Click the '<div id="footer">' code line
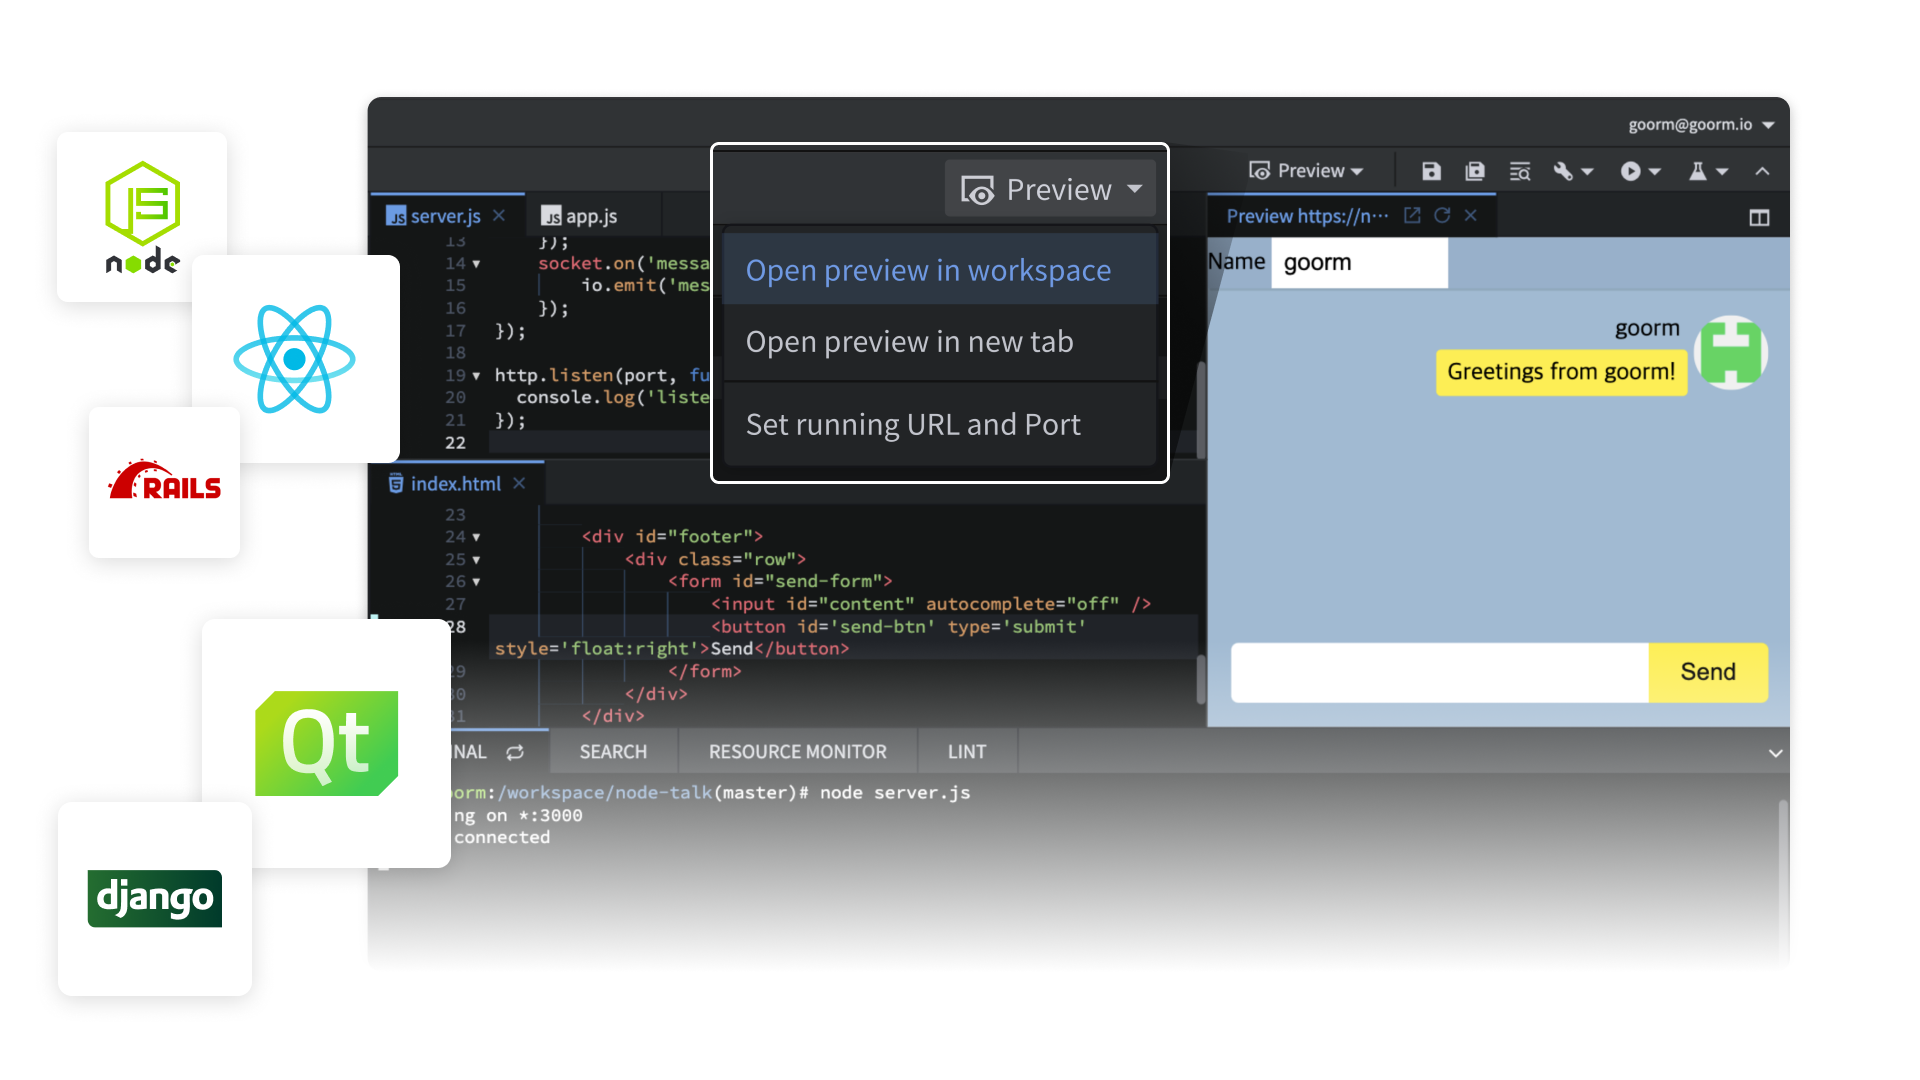The width and height of the screenshot is (1920, 1080). click(672, 537)
